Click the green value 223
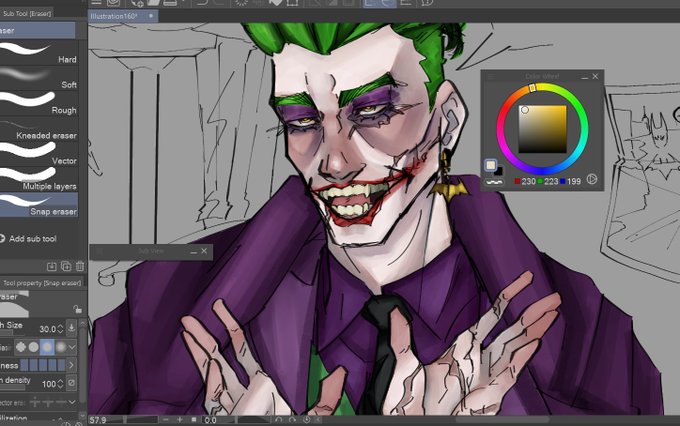 (x=551, y=181)
